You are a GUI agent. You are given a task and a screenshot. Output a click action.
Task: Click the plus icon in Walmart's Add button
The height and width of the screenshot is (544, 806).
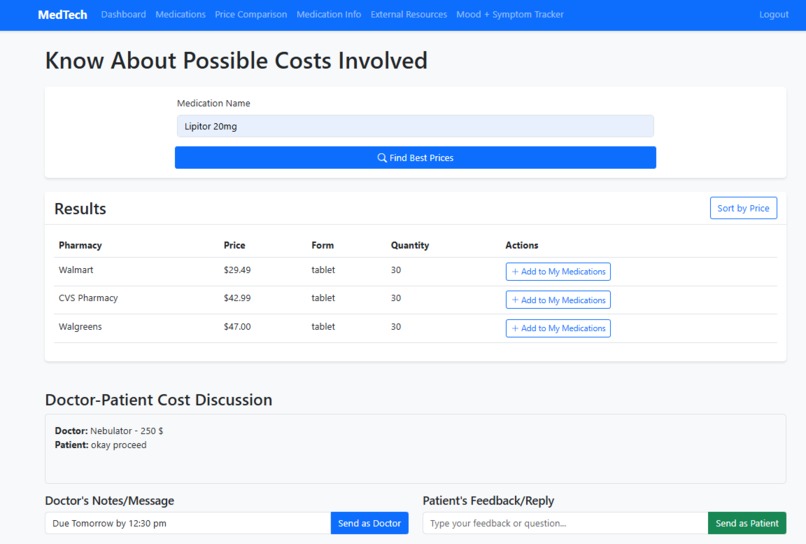point(515,271)
